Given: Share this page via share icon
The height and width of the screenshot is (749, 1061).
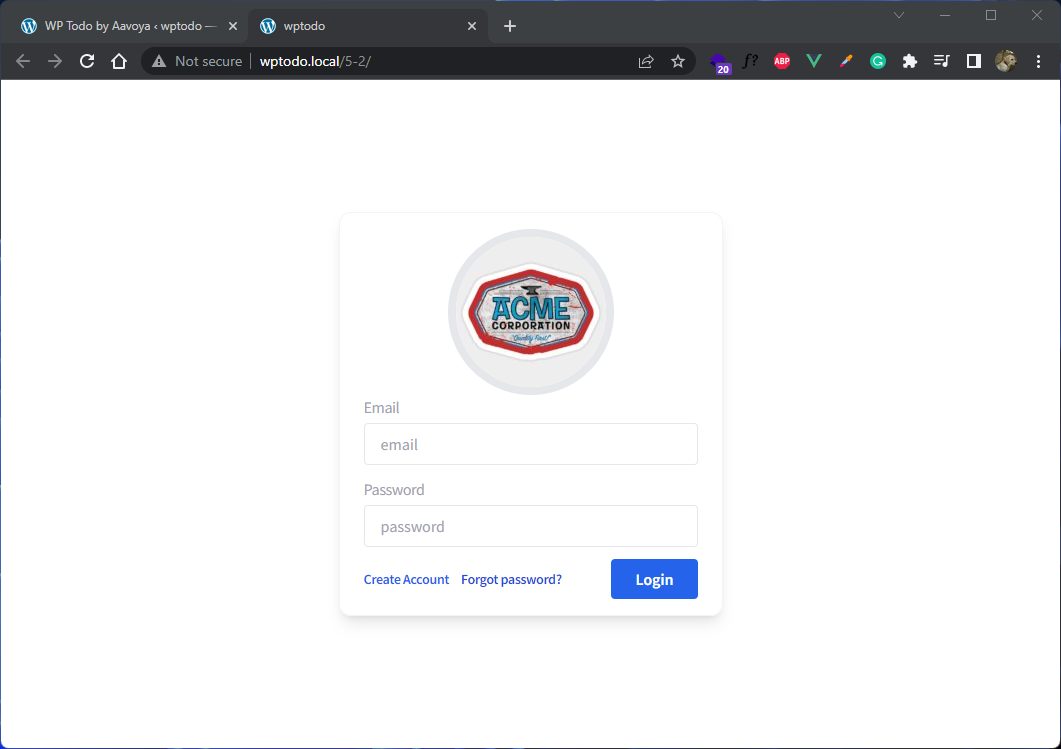Looking at the screenshot, I should tap(646, 62).
